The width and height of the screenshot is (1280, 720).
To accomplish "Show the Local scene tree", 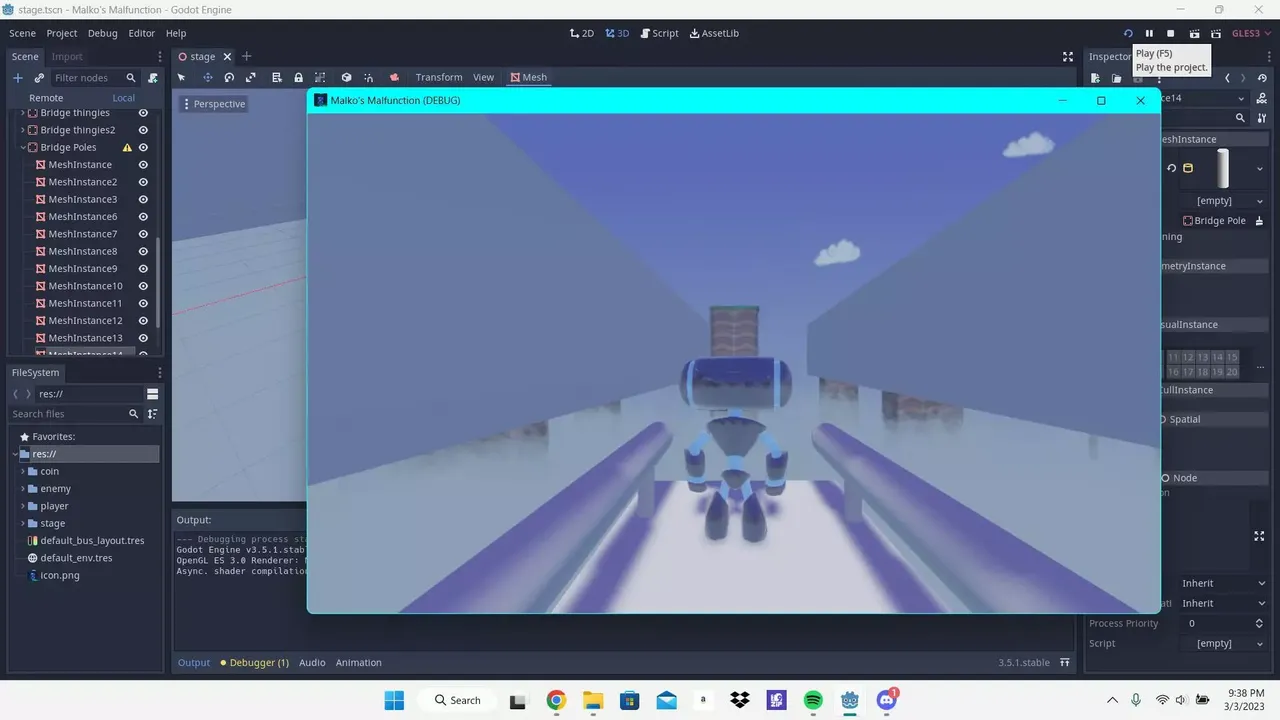I will tap(124, 98).
